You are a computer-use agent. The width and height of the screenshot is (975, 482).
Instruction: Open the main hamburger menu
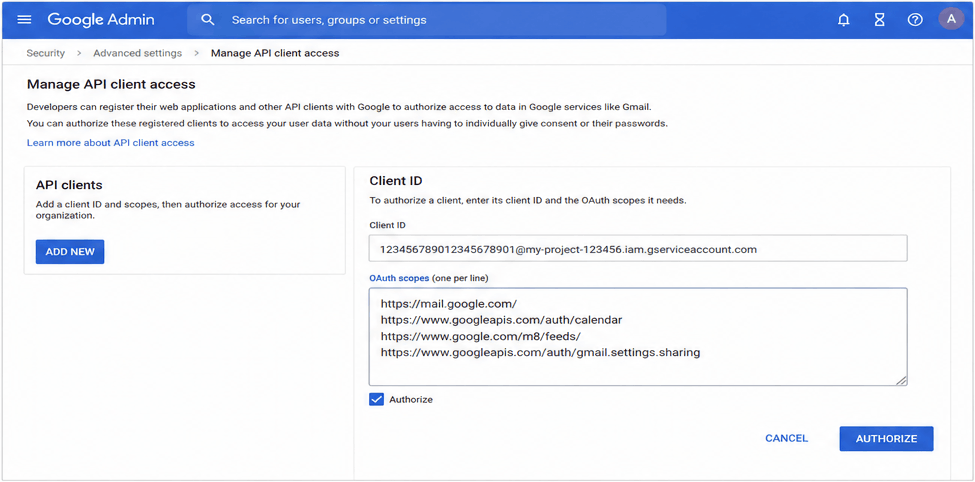(24, 19)
